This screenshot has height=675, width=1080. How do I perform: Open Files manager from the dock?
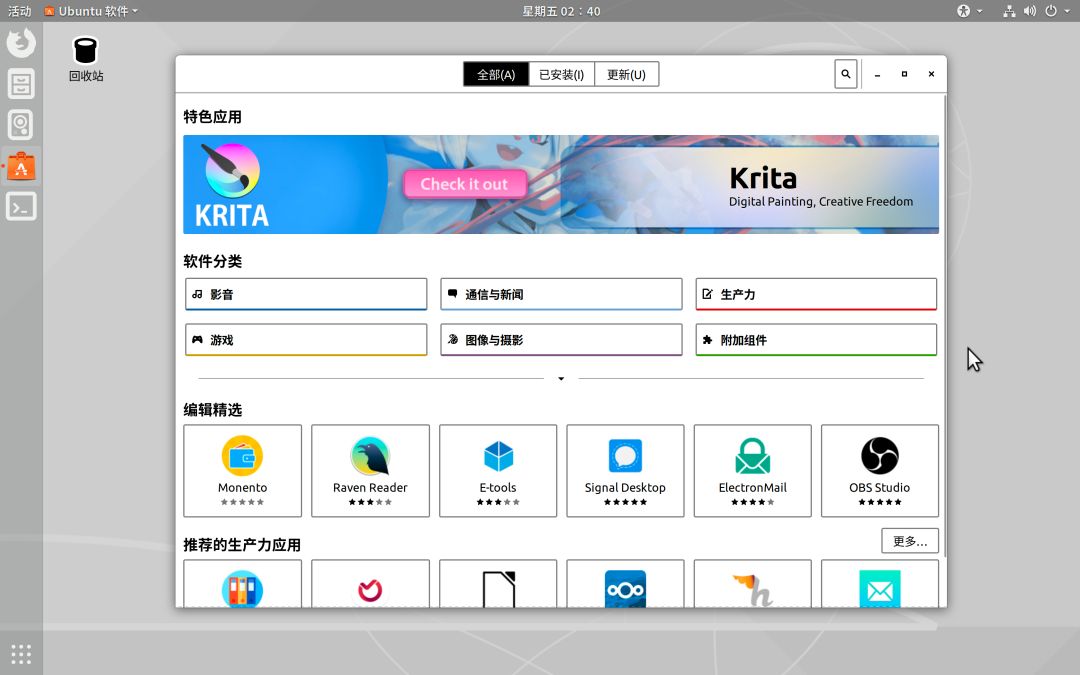[x=21, y=84]
